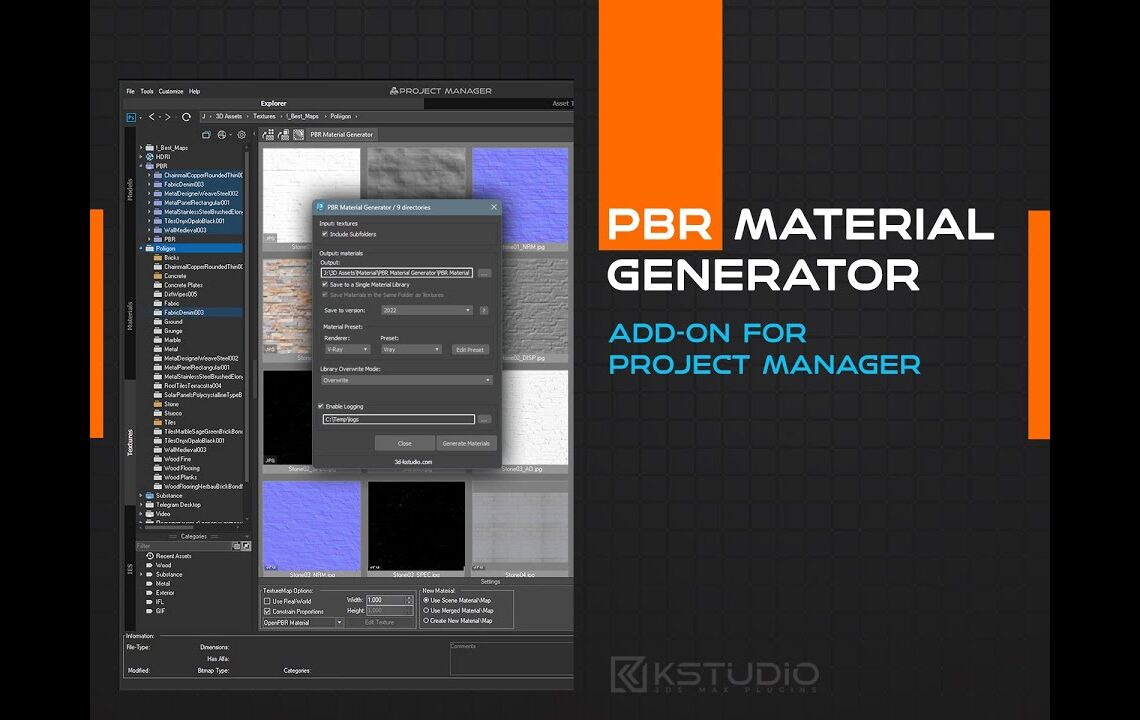Screen dimensions: 1140x720
Task: Open the toolbar settings gear
Action: (241, 133)
